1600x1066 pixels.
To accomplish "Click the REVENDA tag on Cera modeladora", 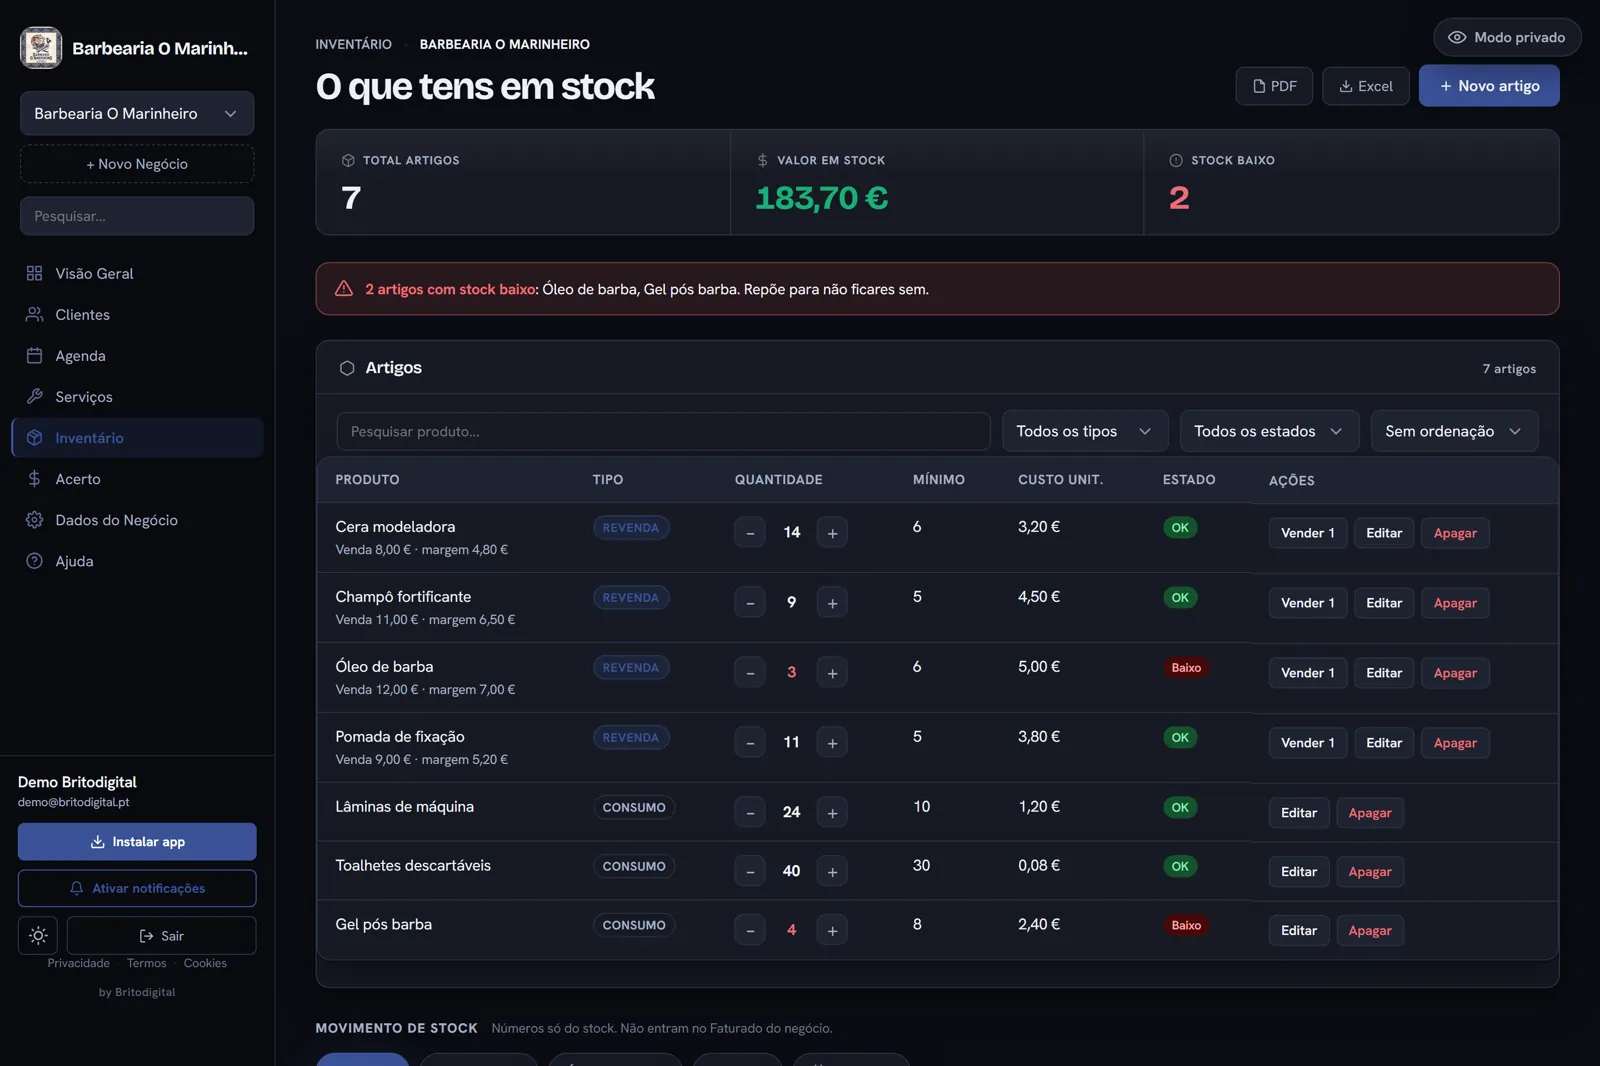I will pyautogui.click(x=631, y=528).
